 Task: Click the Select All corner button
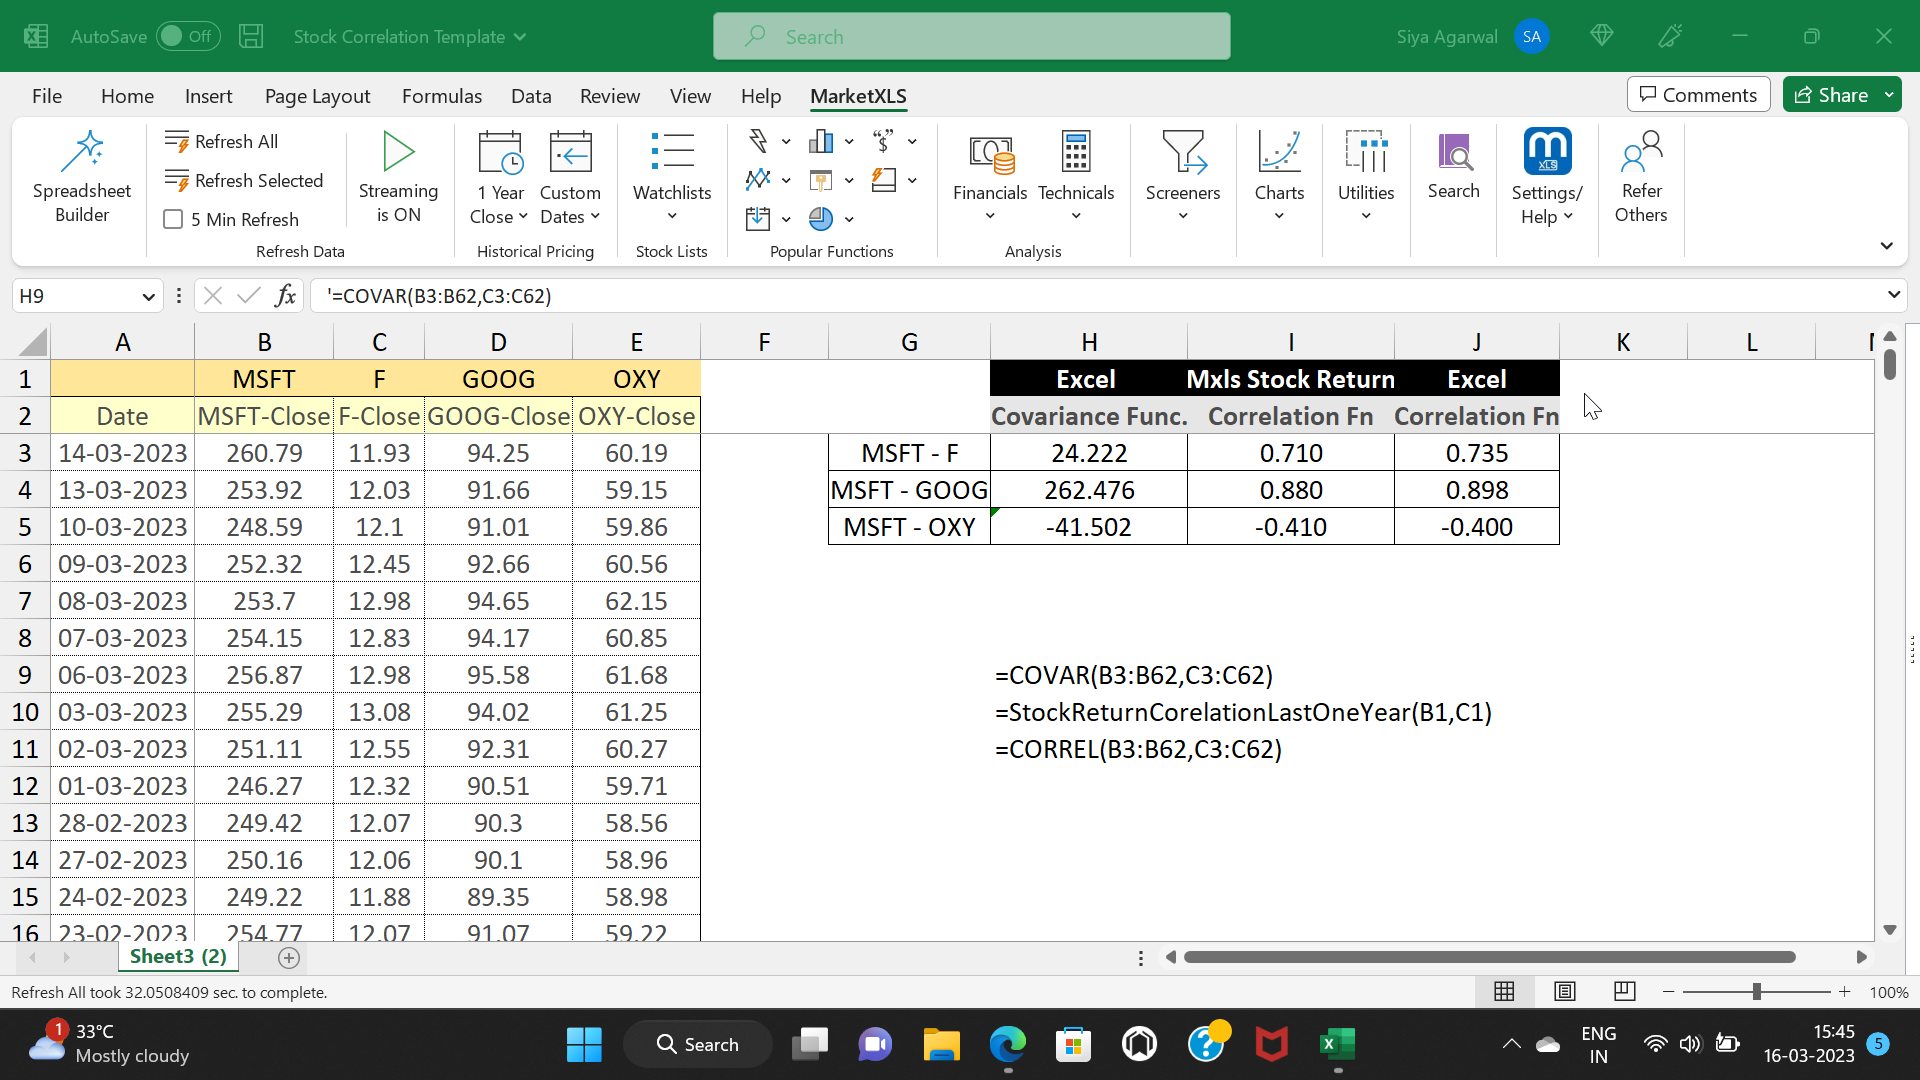coord(32,343)
